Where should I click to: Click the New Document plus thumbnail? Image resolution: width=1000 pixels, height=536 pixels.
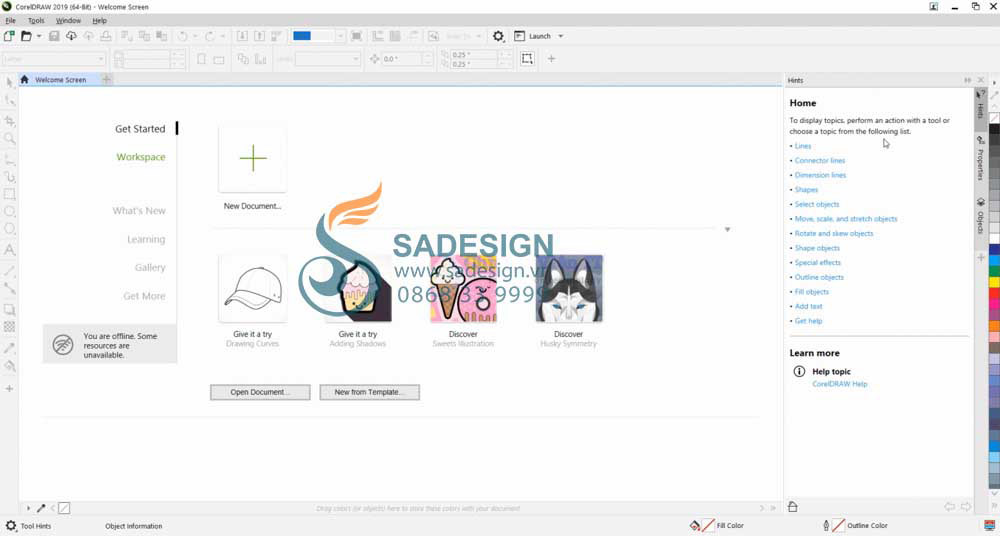pos(253,158)
